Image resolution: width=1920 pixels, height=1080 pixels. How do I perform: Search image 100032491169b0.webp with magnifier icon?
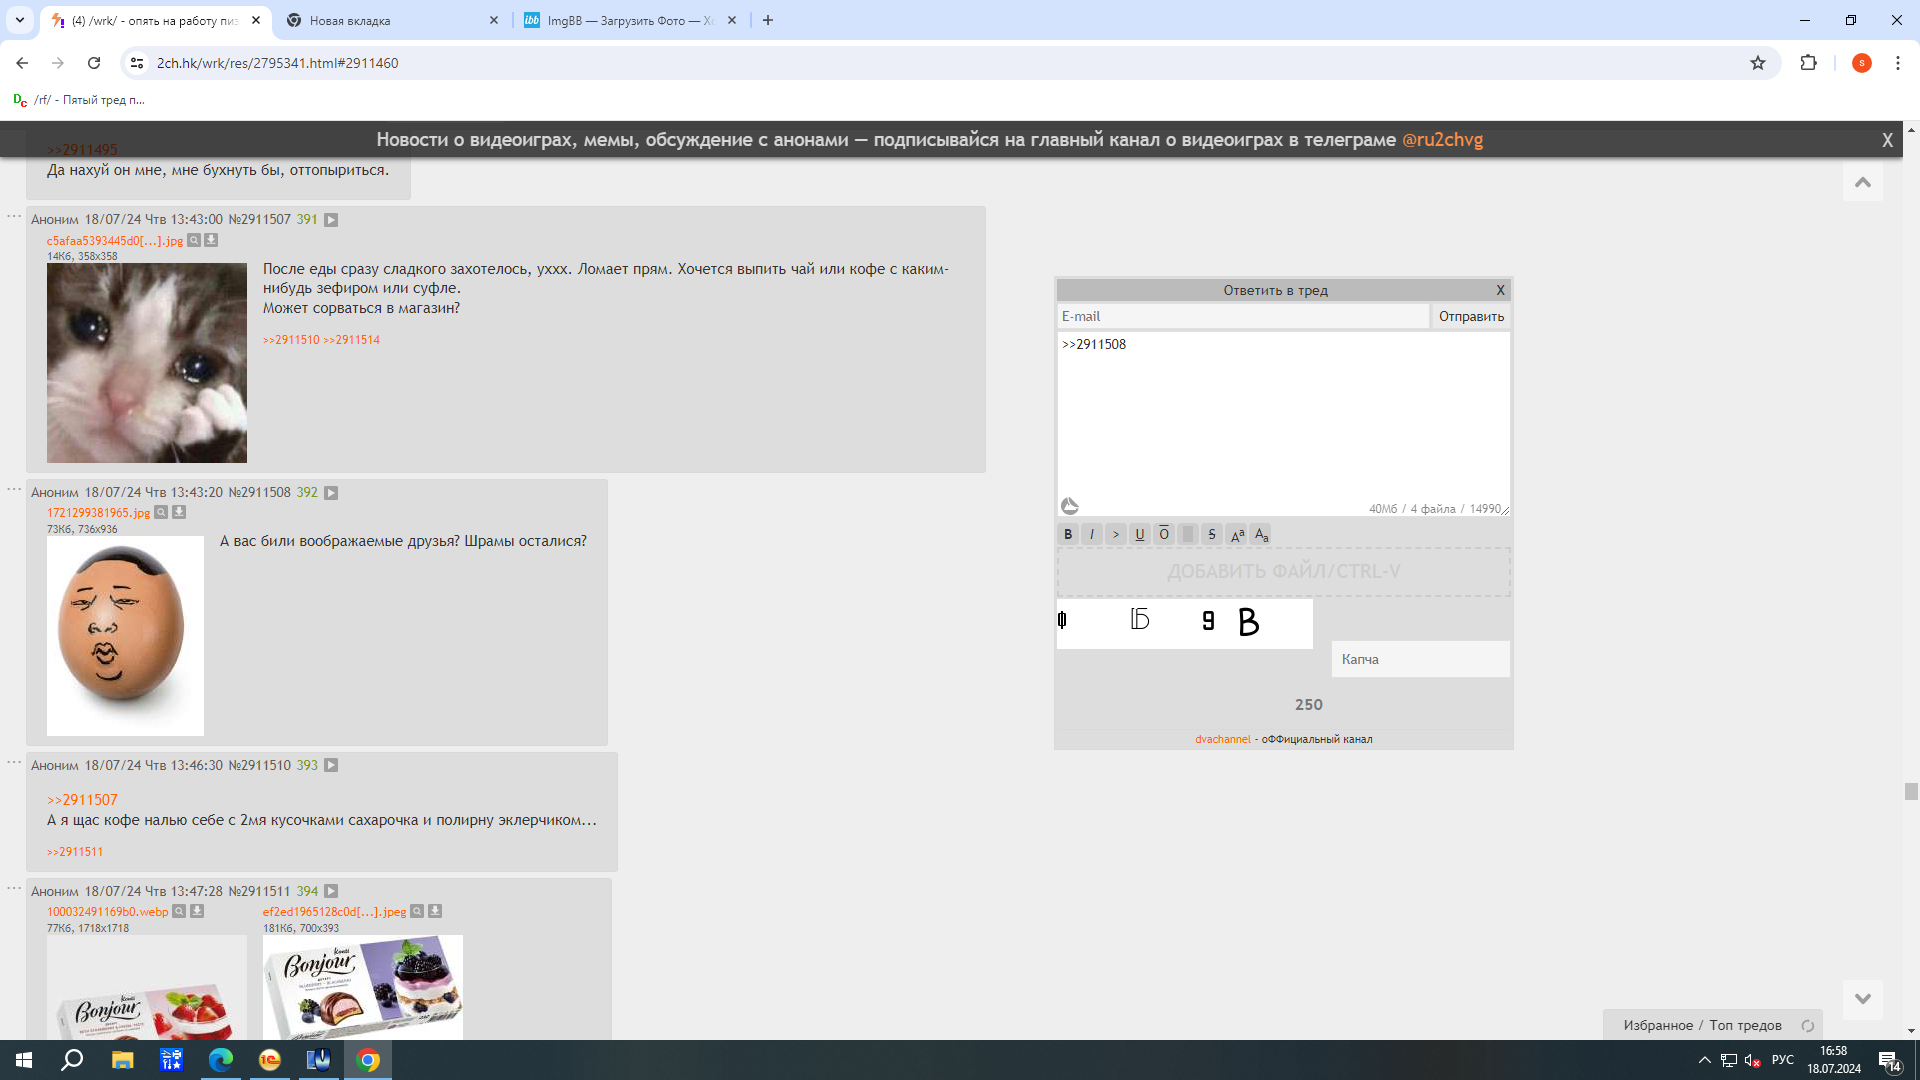coord(179,911)
